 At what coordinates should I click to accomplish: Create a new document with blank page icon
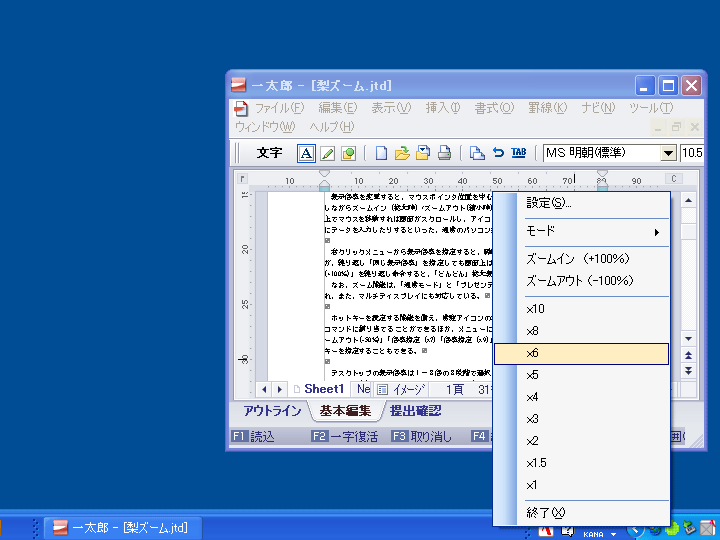pos(381,153)
